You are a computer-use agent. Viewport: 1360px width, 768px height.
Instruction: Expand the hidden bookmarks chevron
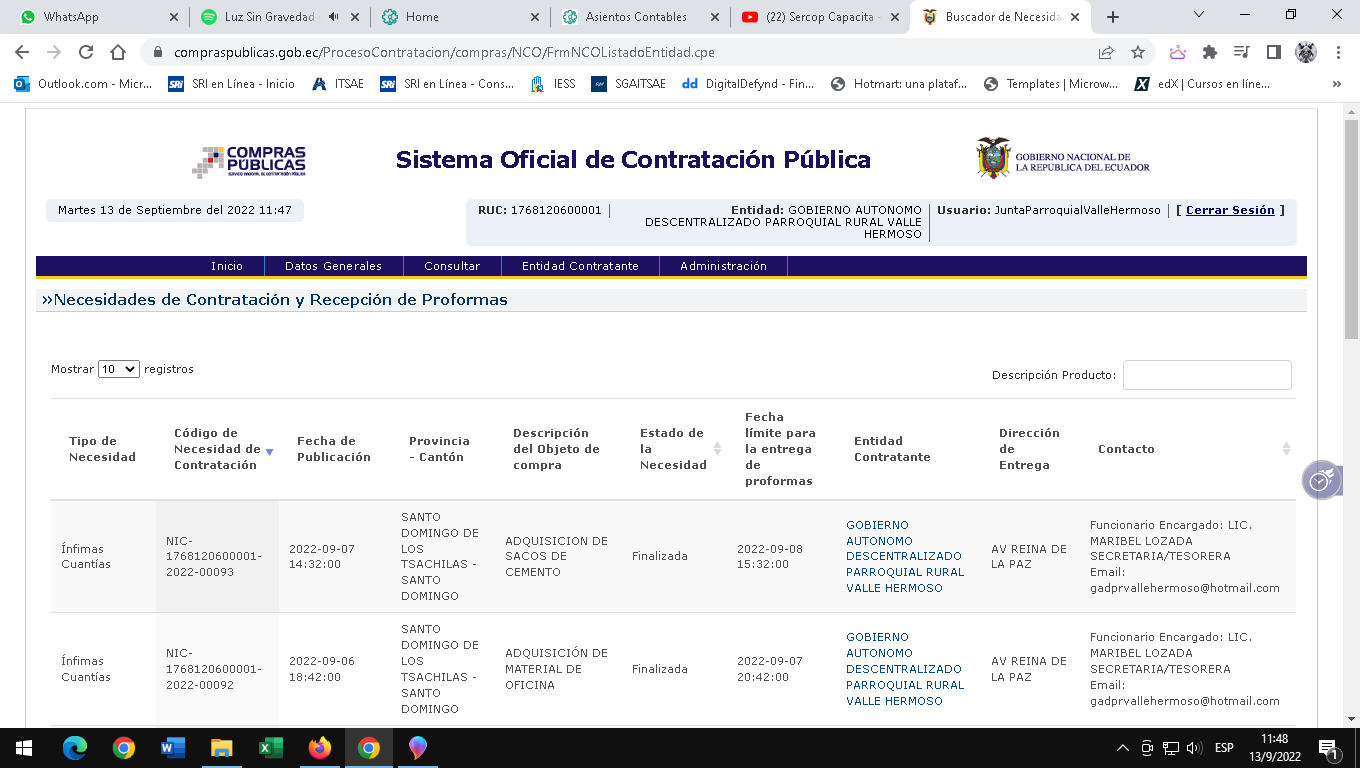[1336, 84]
